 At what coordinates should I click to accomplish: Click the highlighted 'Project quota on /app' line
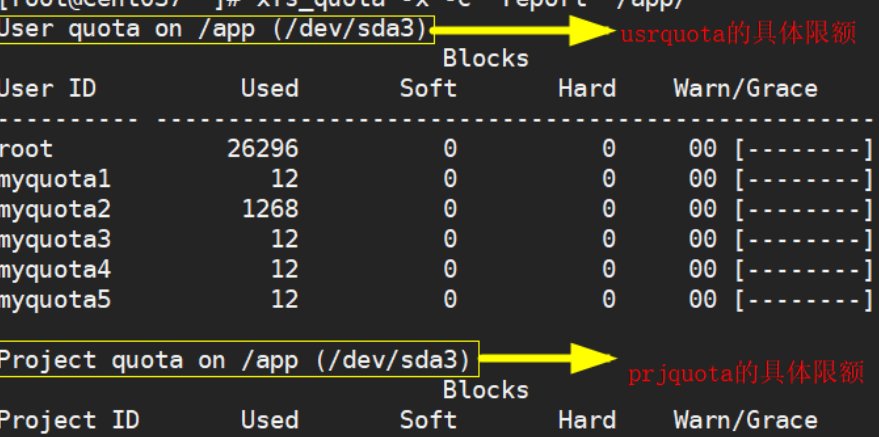240,358
